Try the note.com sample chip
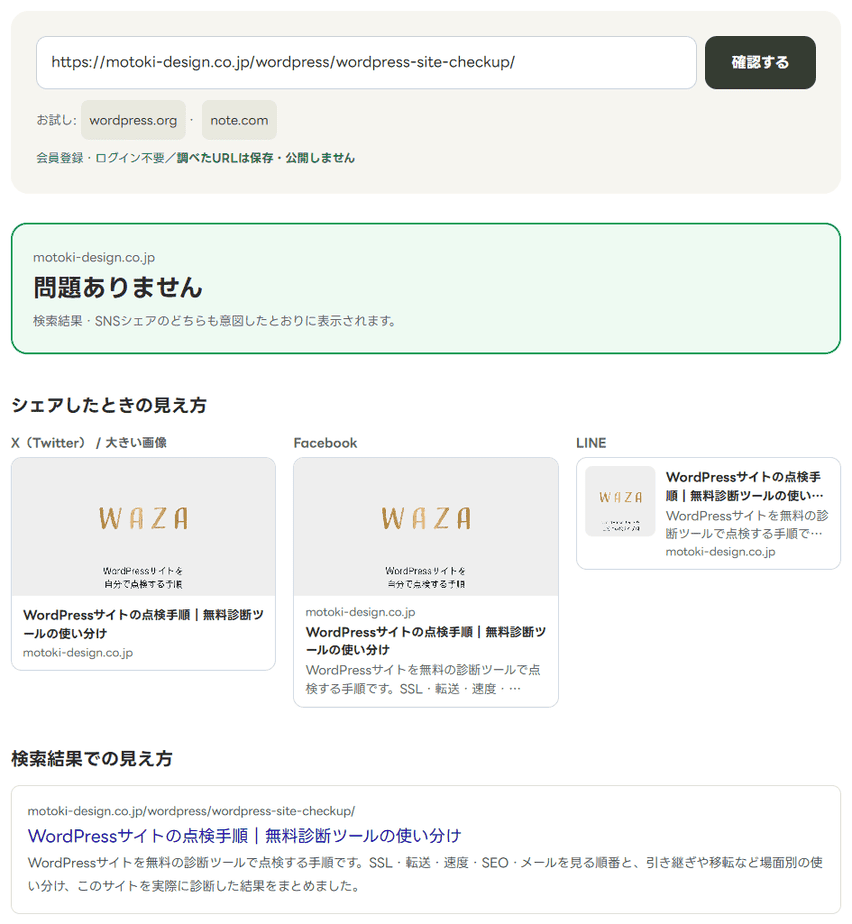 pyautogui.click(x=239, y=120)
